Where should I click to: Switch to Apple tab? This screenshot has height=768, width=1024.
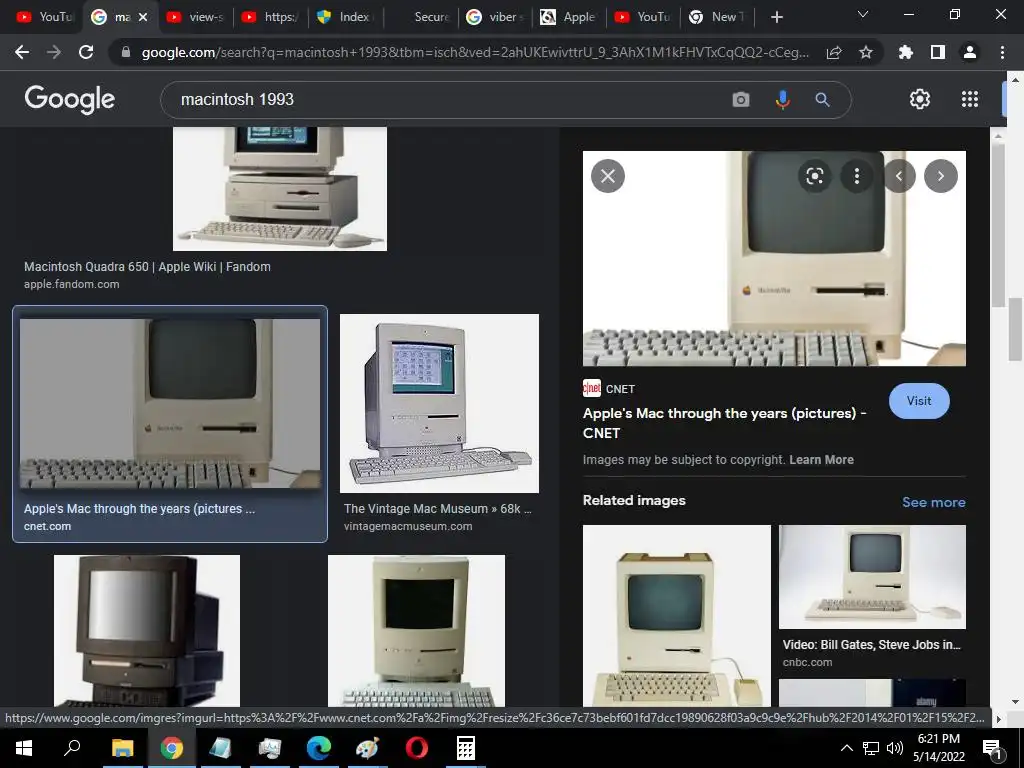pyautogui.click(x=569, y=17)
